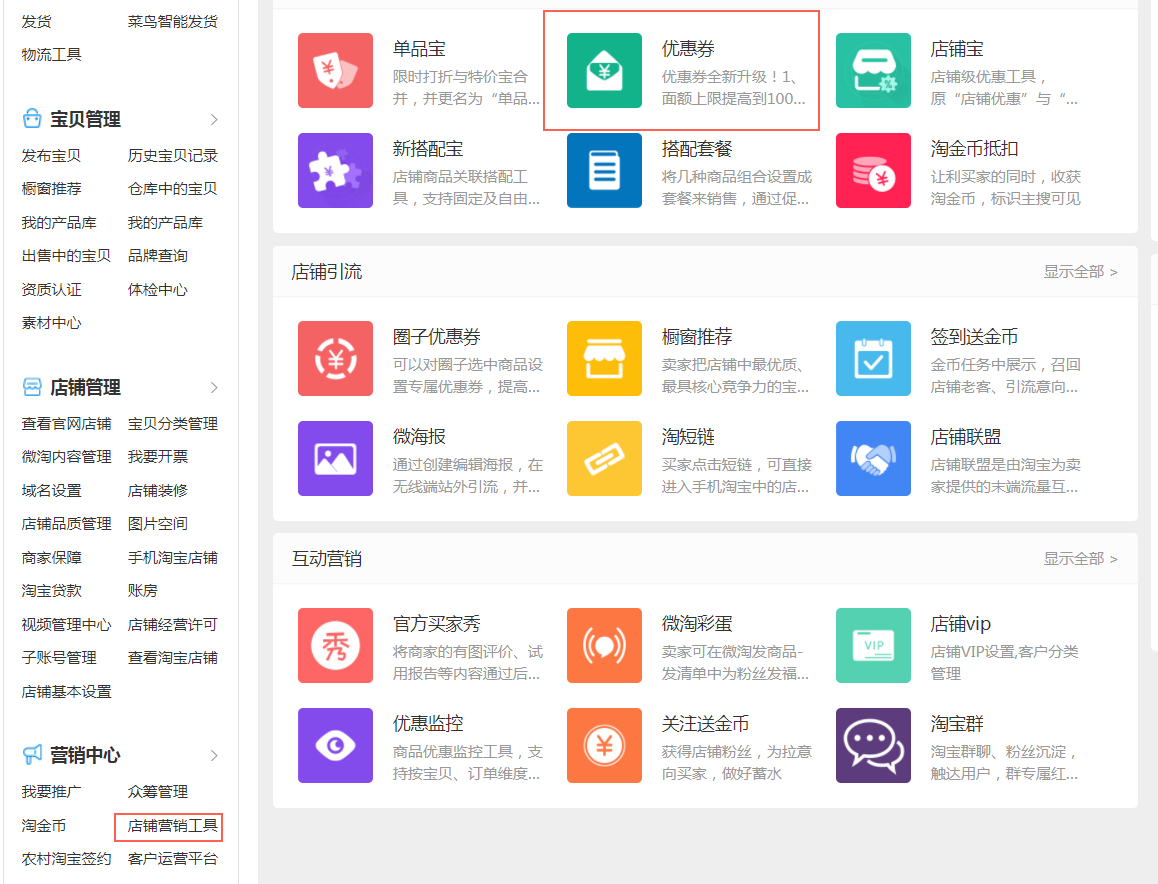Open 历史宝贝记录 in sidebar
Image resolution: width=1158 pixels, height=884 pixels.
173,156
